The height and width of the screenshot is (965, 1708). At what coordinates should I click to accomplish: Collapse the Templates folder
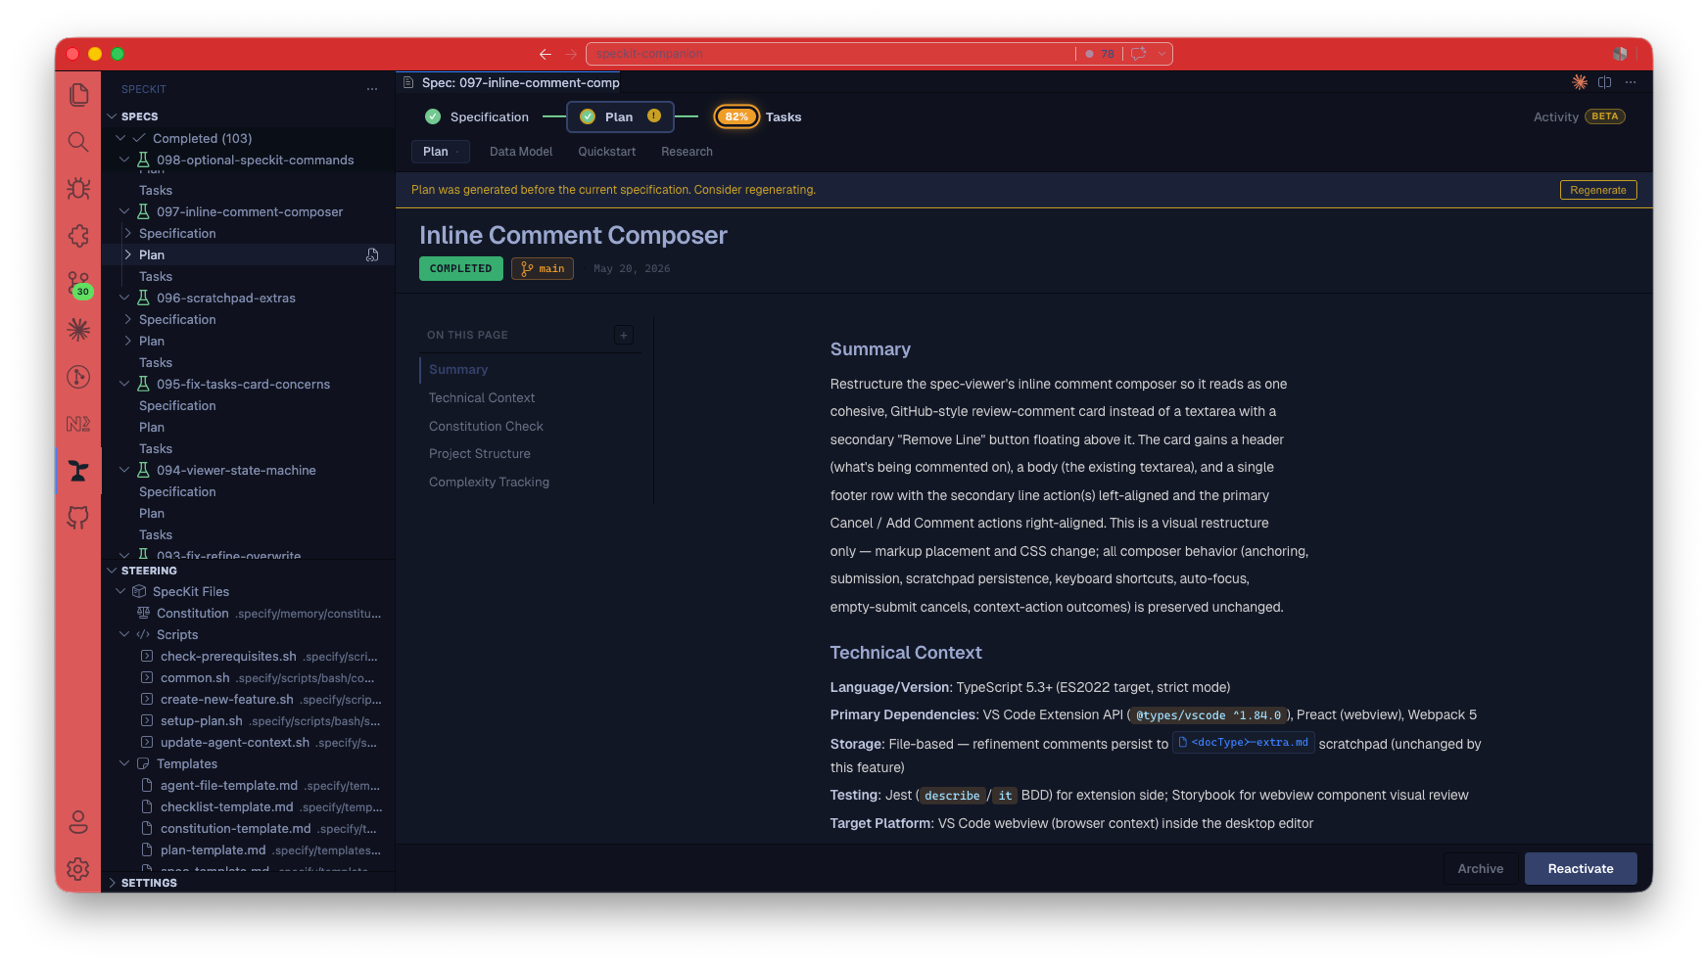(124, 764)
